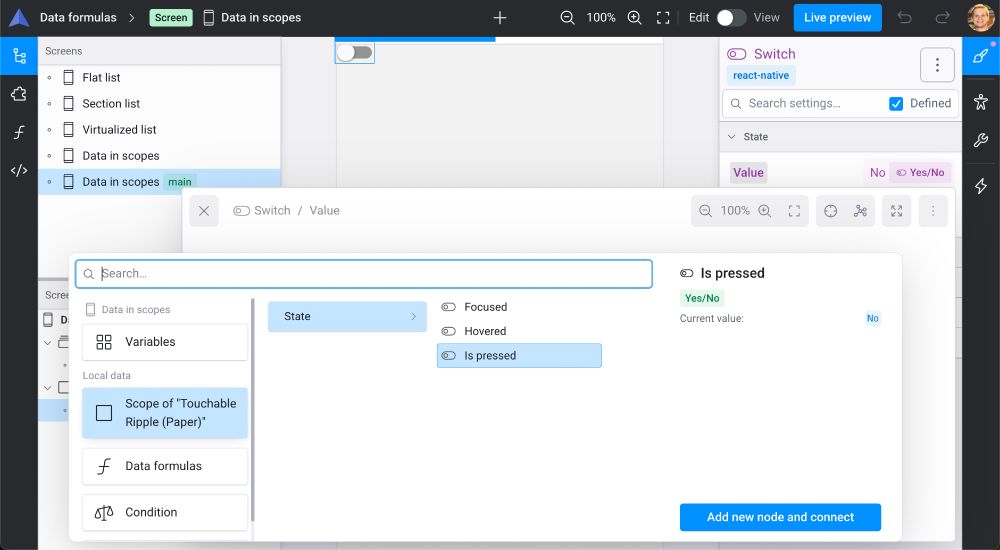Click the redo arrow

click(x=943, y=18)
